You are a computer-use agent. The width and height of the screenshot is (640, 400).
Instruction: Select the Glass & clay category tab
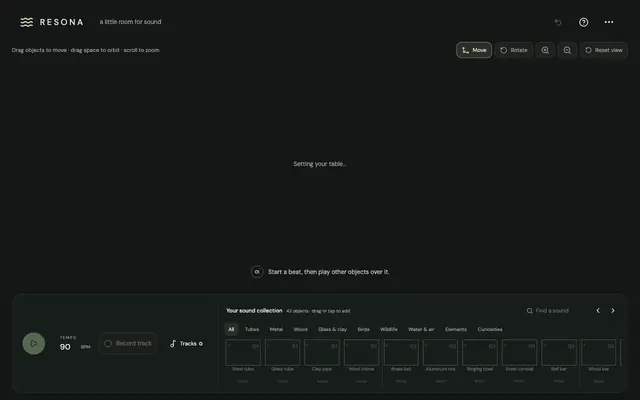[x=333, y=329]
